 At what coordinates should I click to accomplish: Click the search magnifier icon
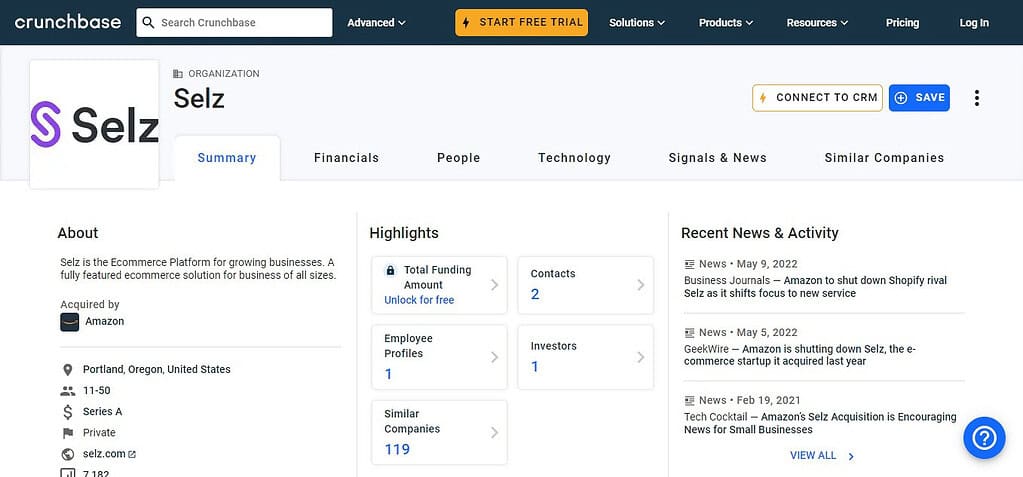149,23
